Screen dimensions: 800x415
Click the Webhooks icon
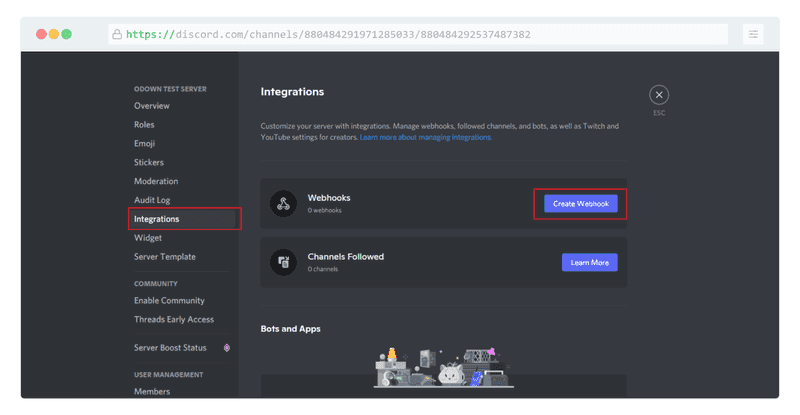pos(284,204)
